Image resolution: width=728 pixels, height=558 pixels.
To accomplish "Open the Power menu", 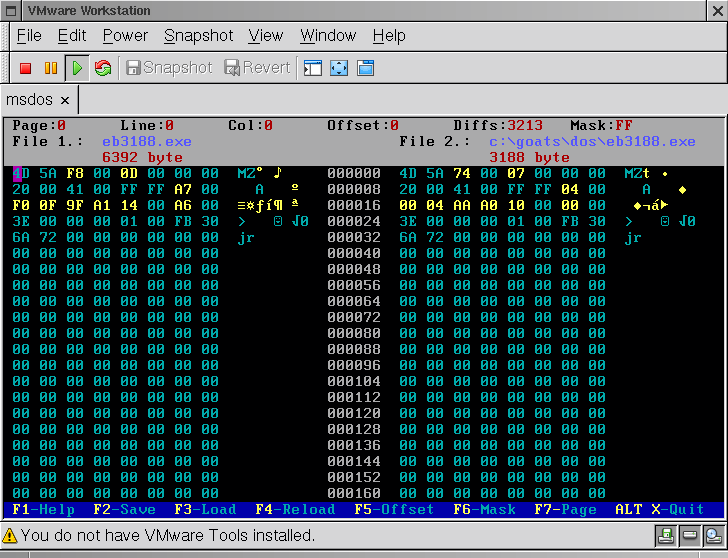I will pos(125,35).
